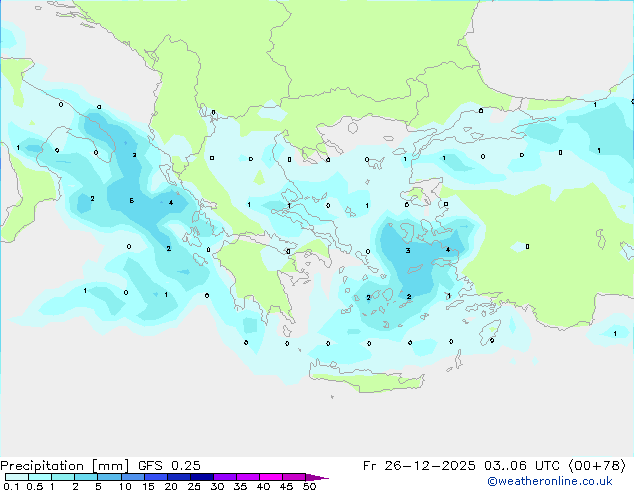Click the "15" legend scale label

[148, 486]
